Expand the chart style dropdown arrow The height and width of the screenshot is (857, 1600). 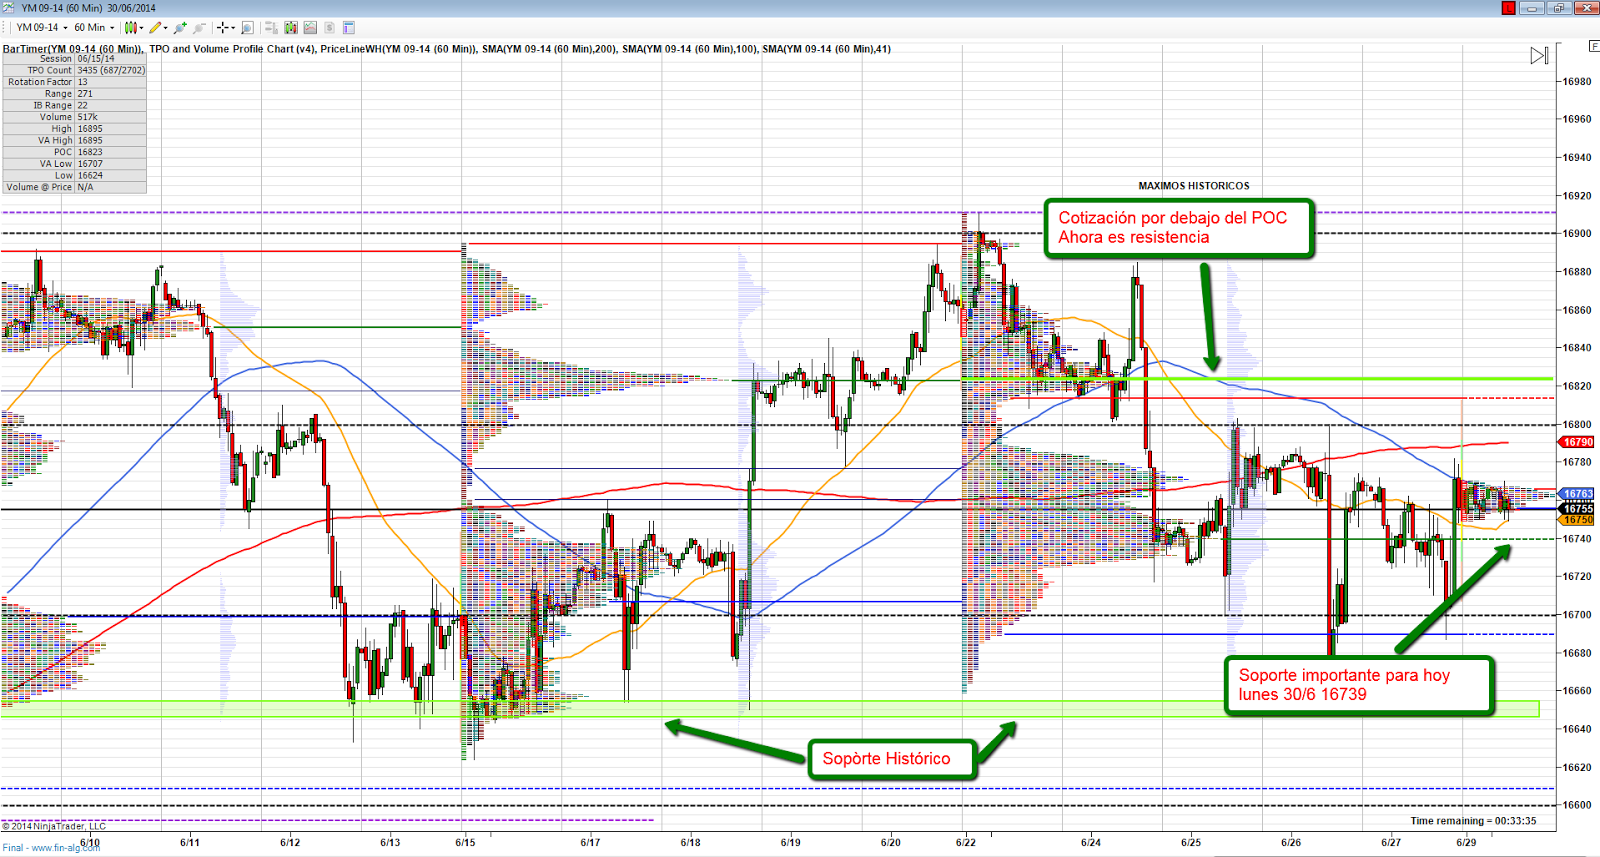(x=142, y=28)
